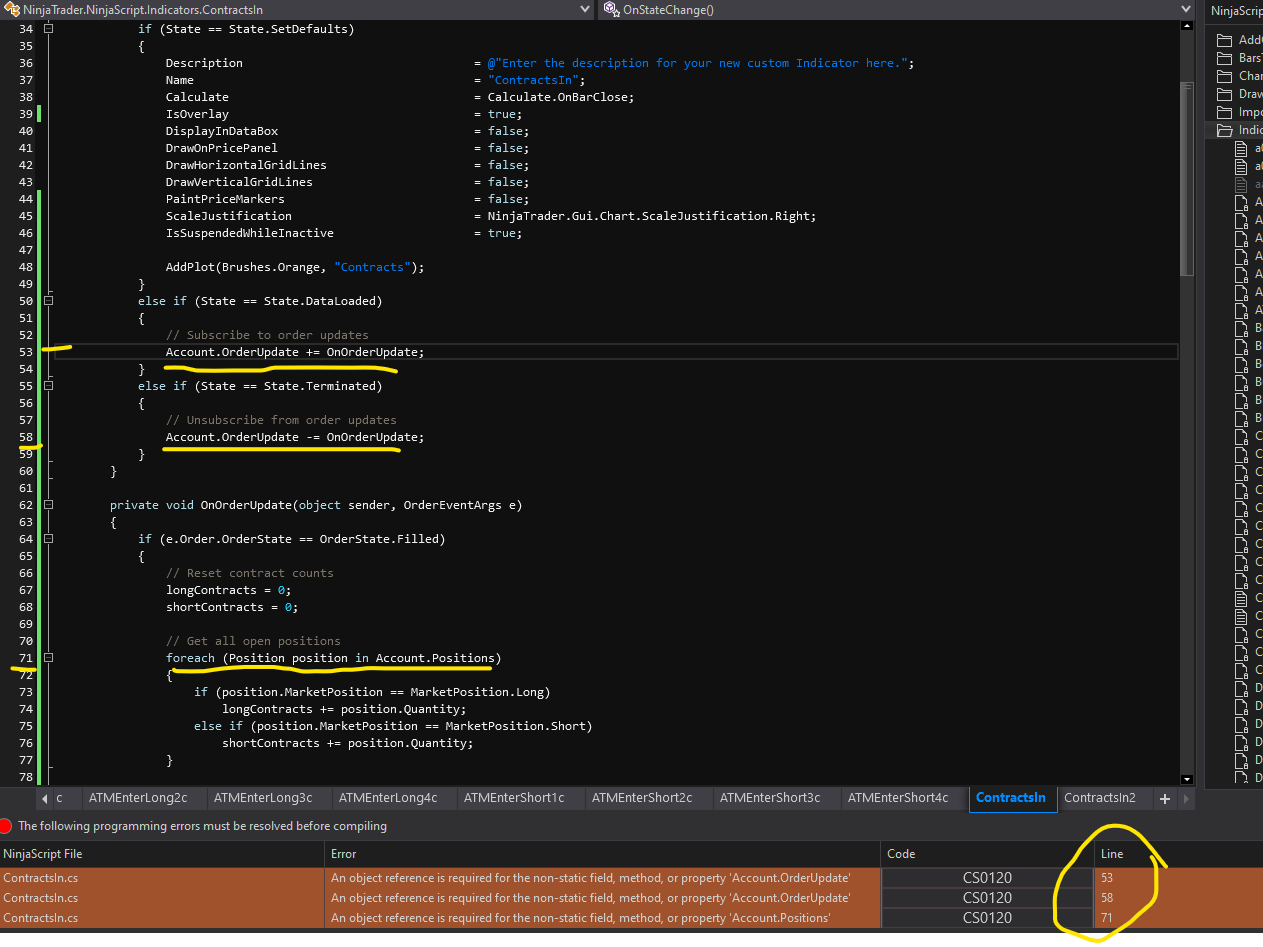This screenshot has height=947, width=1263.
Task: Click the CS0120 error code for line 53
Action: (987, 878)
